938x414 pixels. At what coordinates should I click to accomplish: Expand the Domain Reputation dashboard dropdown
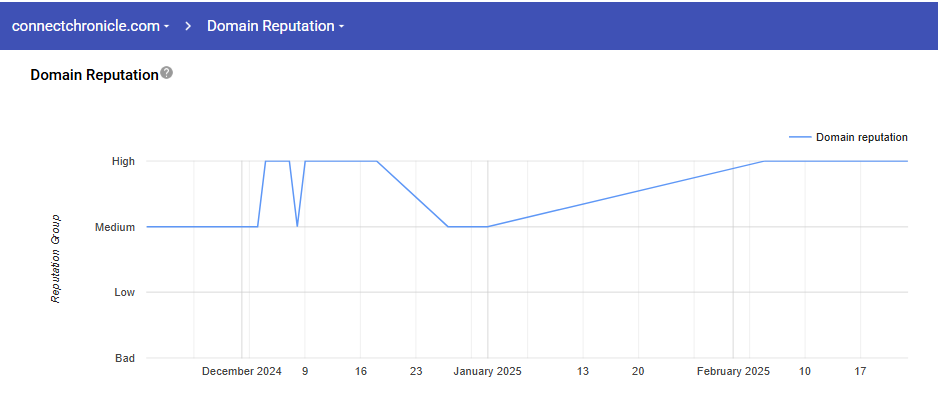point(275,26)
